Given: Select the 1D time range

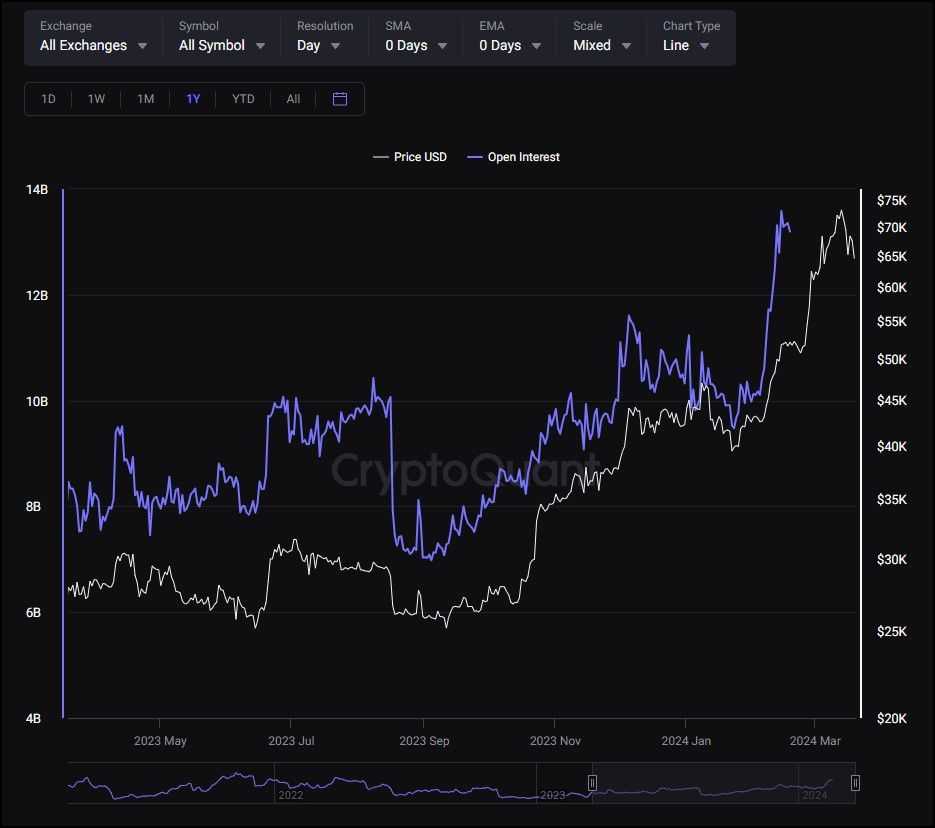Looking at the screenshot, I should pyautogui.click(x=48, y=99).
